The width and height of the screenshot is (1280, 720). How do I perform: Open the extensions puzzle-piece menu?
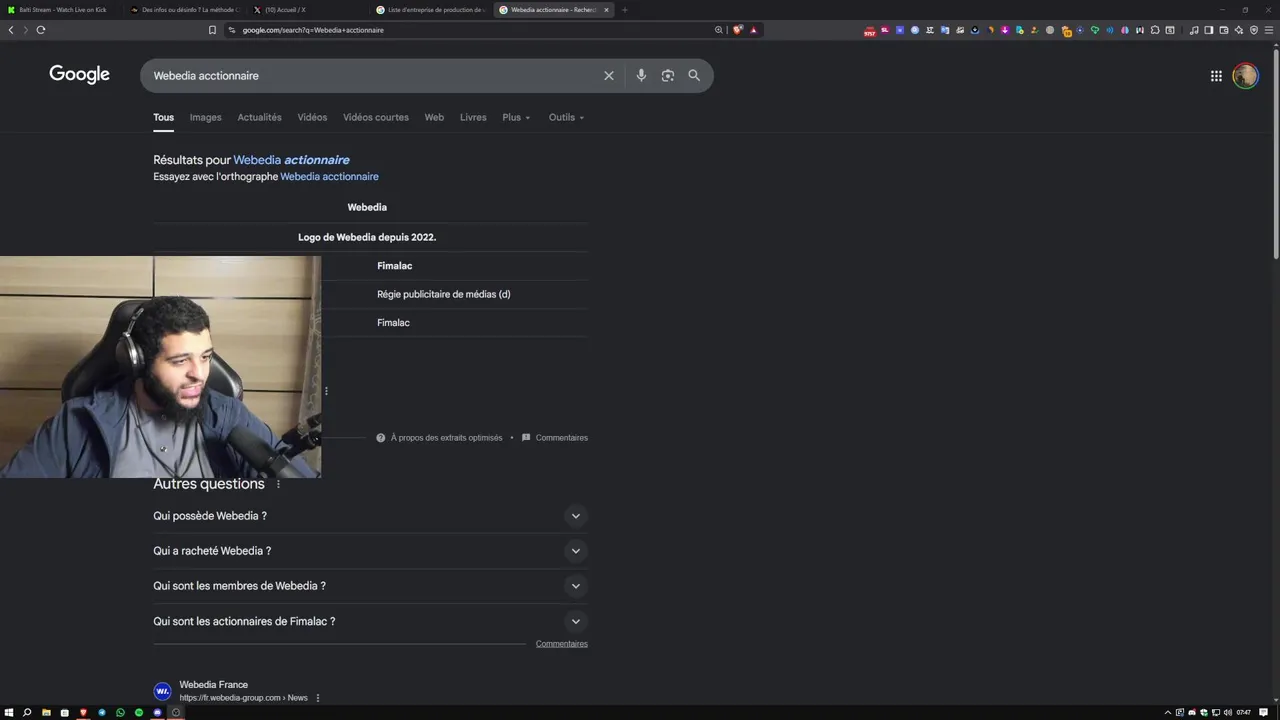tap(1155, 30)
